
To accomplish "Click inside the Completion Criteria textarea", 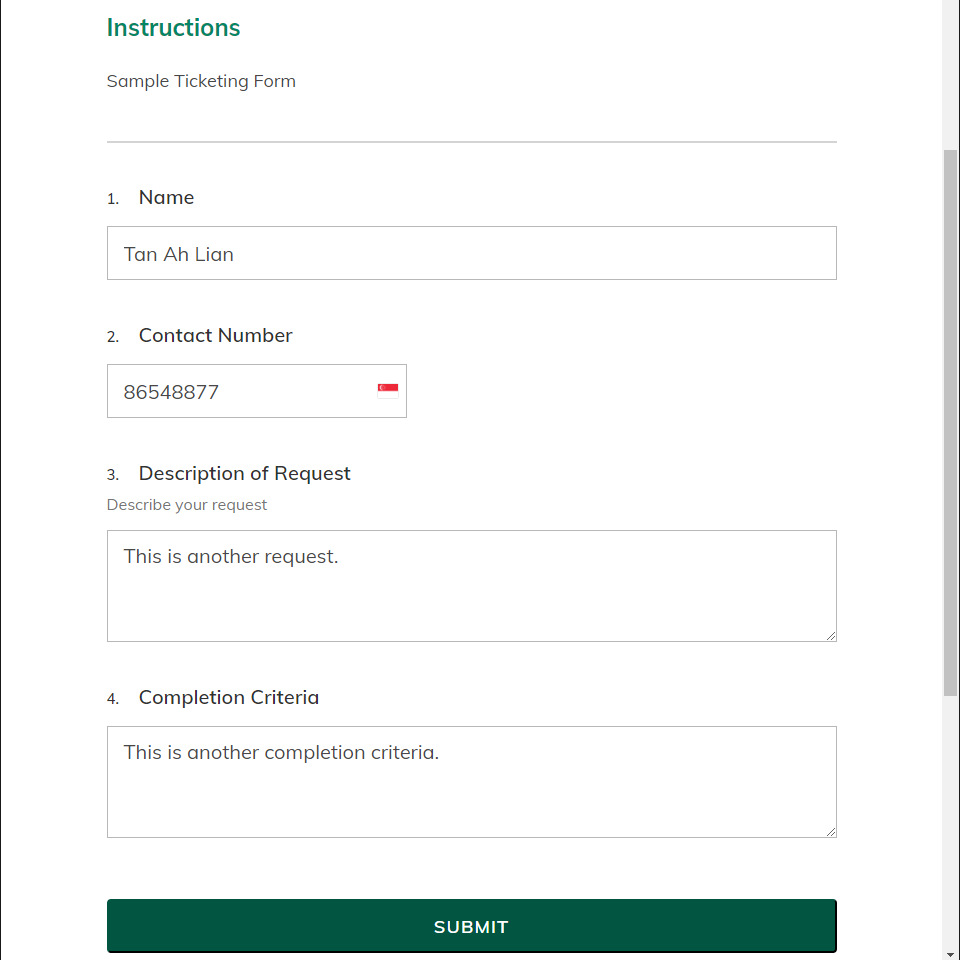I will (471, 782).
